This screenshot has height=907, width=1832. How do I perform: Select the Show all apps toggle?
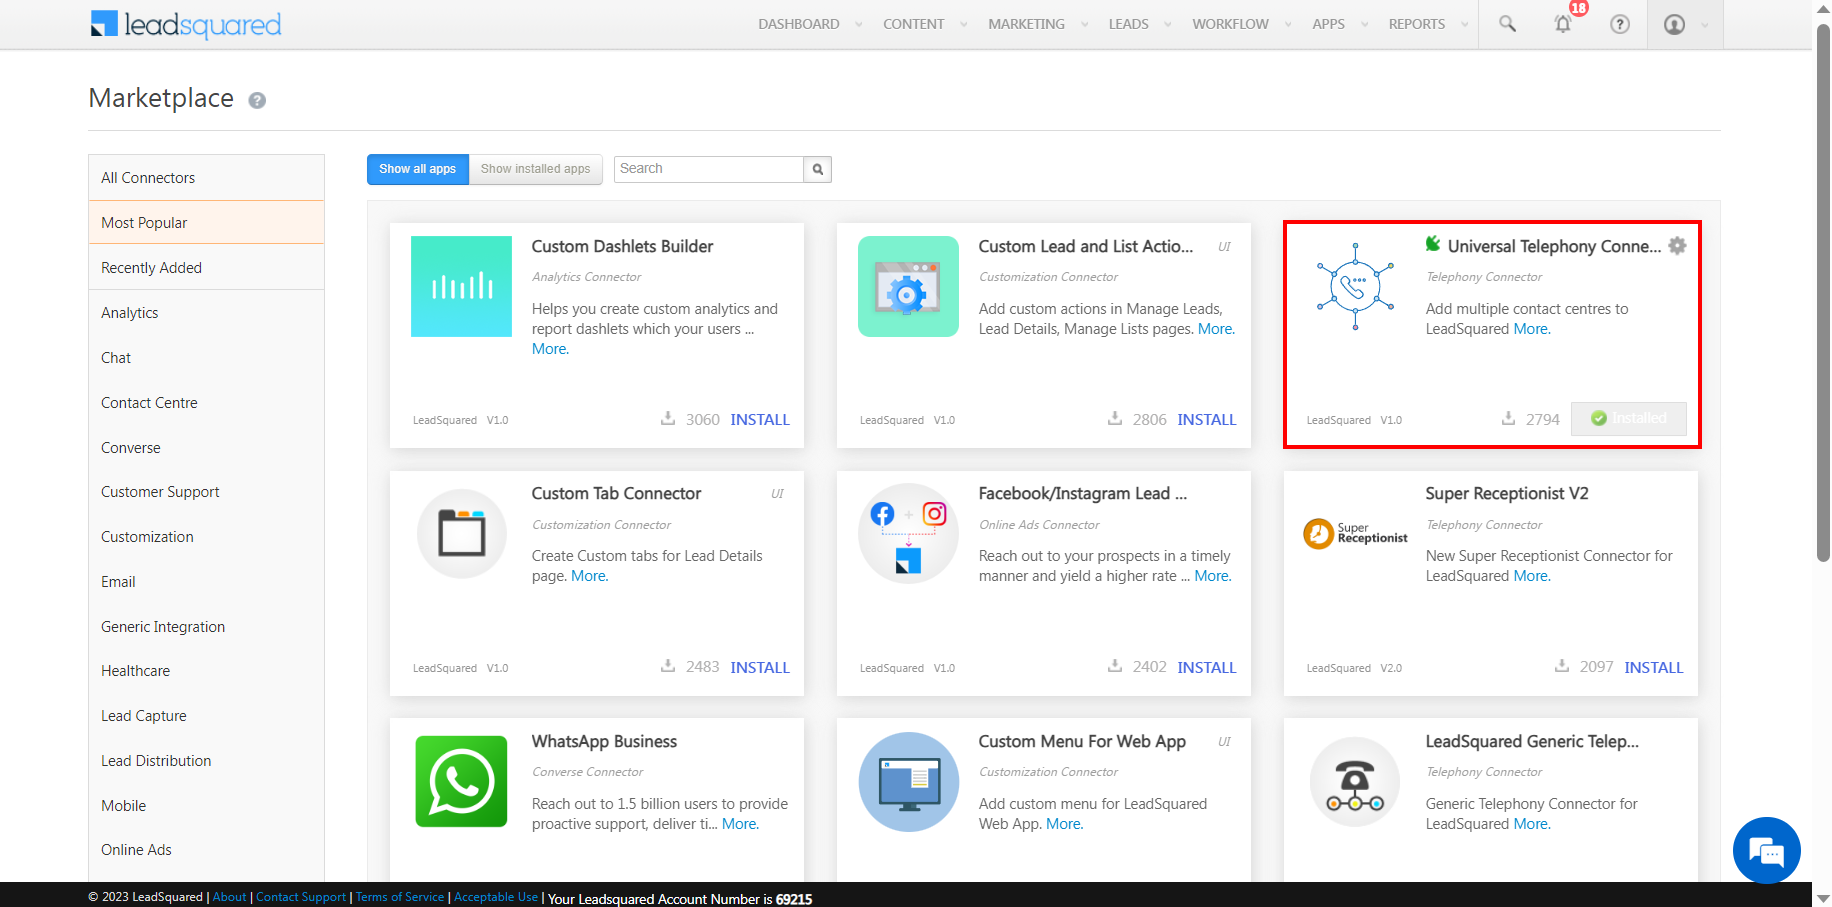(418, 169)
